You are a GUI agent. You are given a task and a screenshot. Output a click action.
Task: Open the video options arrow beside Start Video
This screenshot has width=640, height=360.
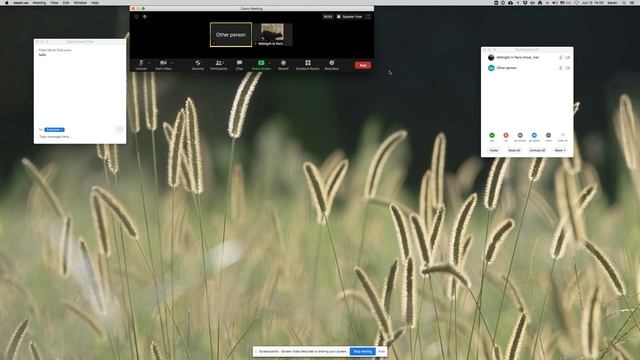171,63
